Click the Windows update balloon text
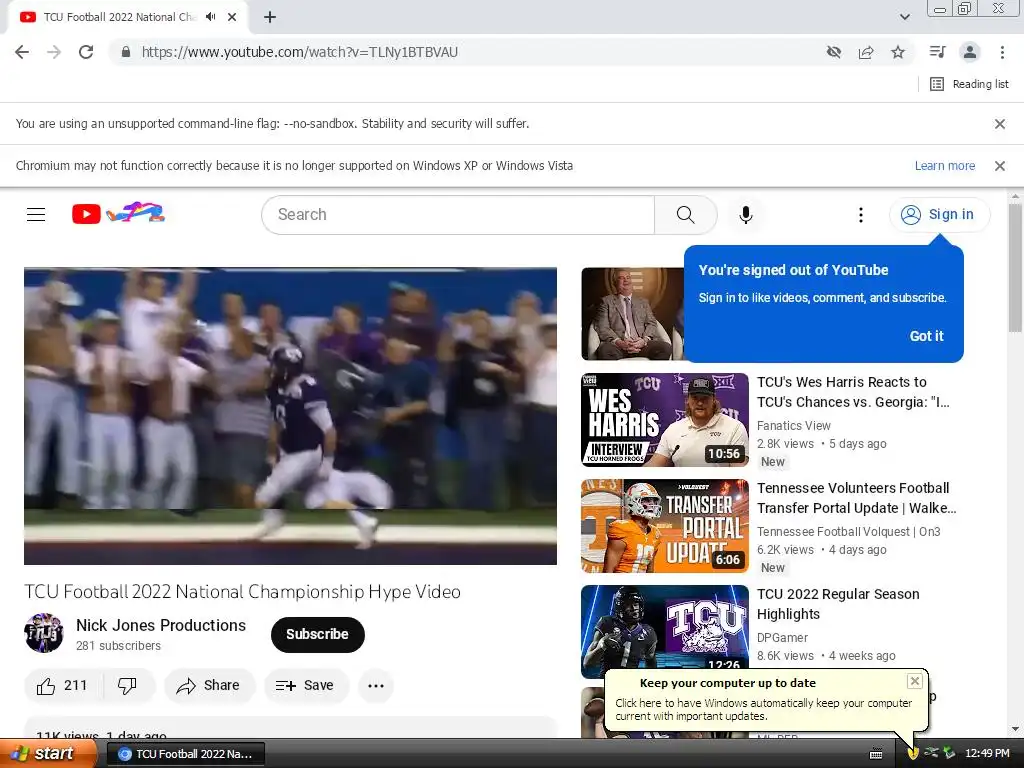1024x768 pixels. (763, 710)
